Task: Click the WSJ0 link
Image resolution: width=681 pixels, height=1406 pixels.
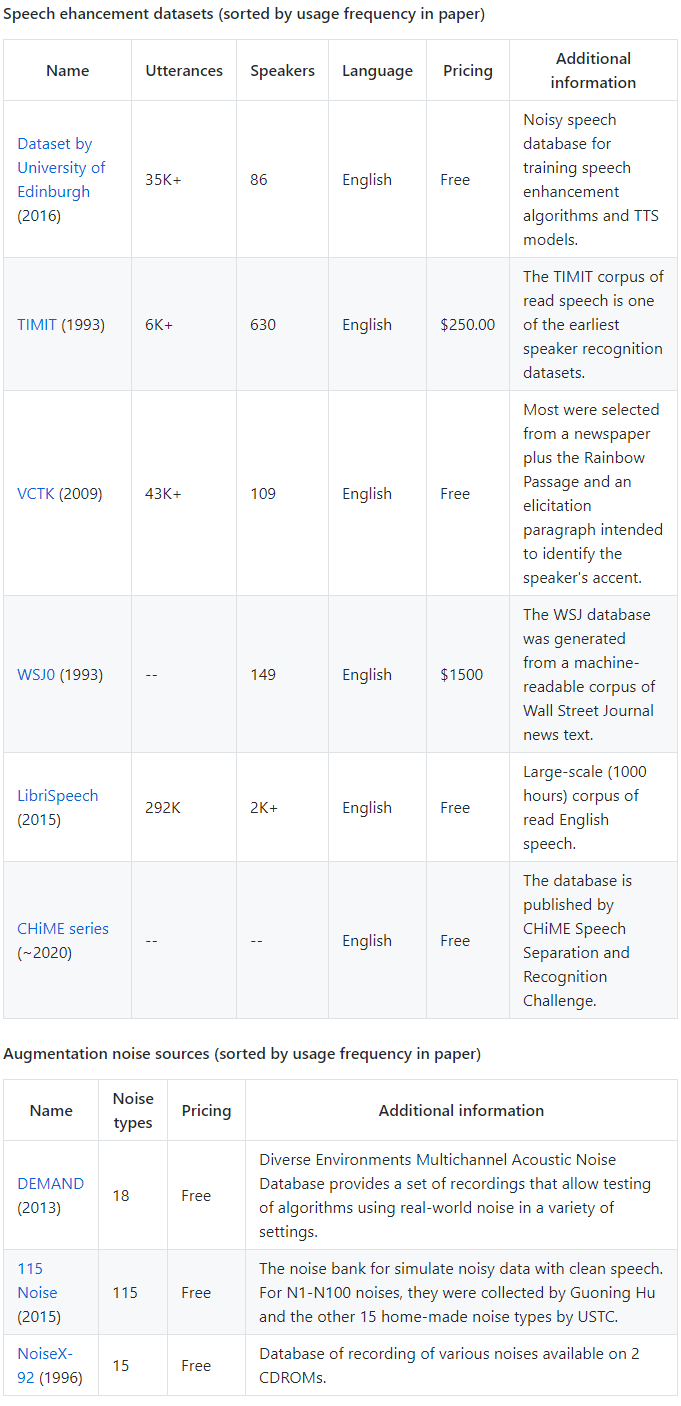Action: [x=36, y=675]
